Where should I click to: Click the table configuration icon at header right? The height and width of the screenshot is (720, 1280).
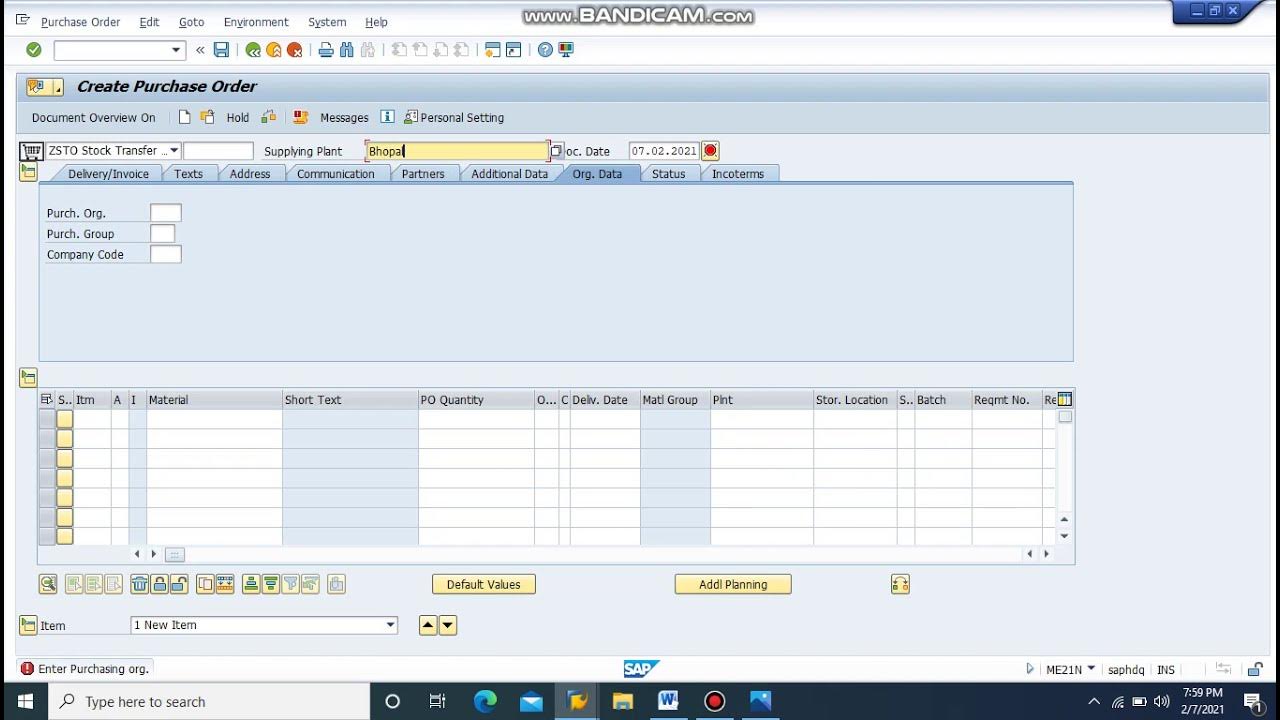coord(1065,399)
